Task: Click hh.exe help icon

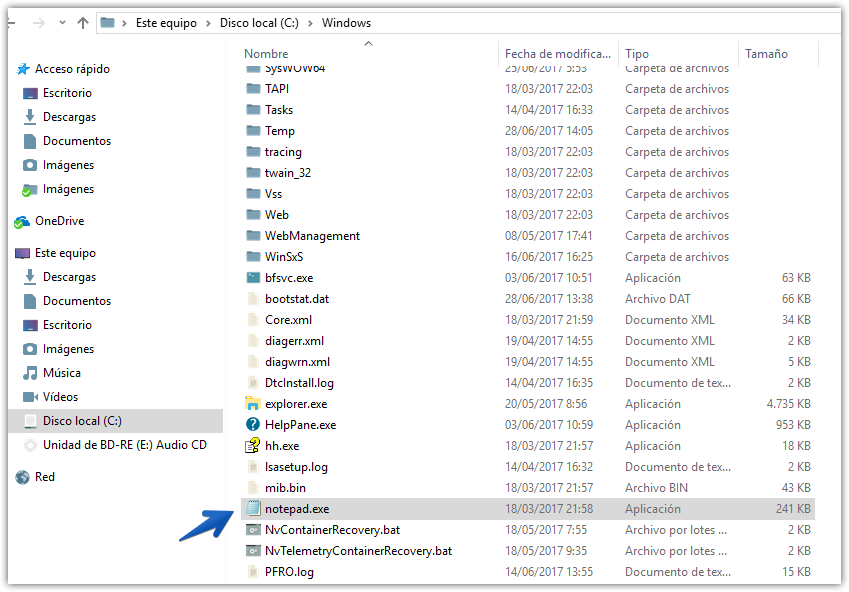Action: [x=253, y=446]
